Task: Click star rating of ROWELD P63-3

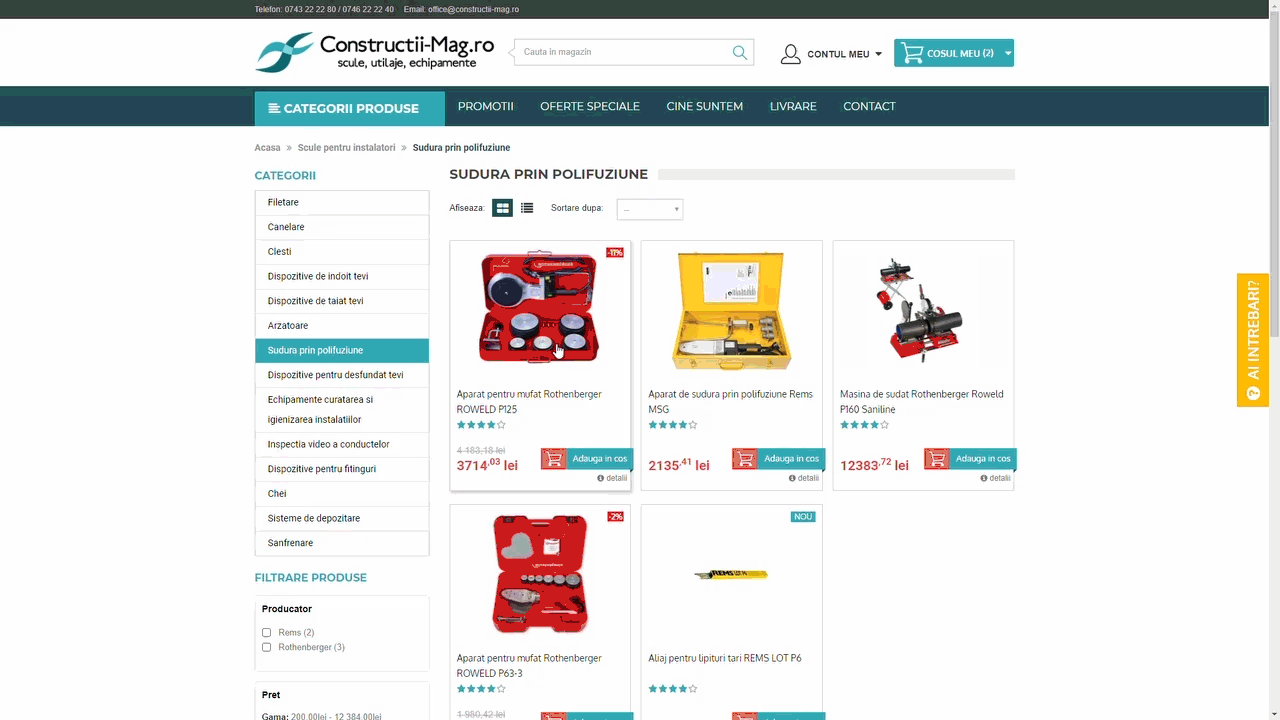Action: click(481, 689)
